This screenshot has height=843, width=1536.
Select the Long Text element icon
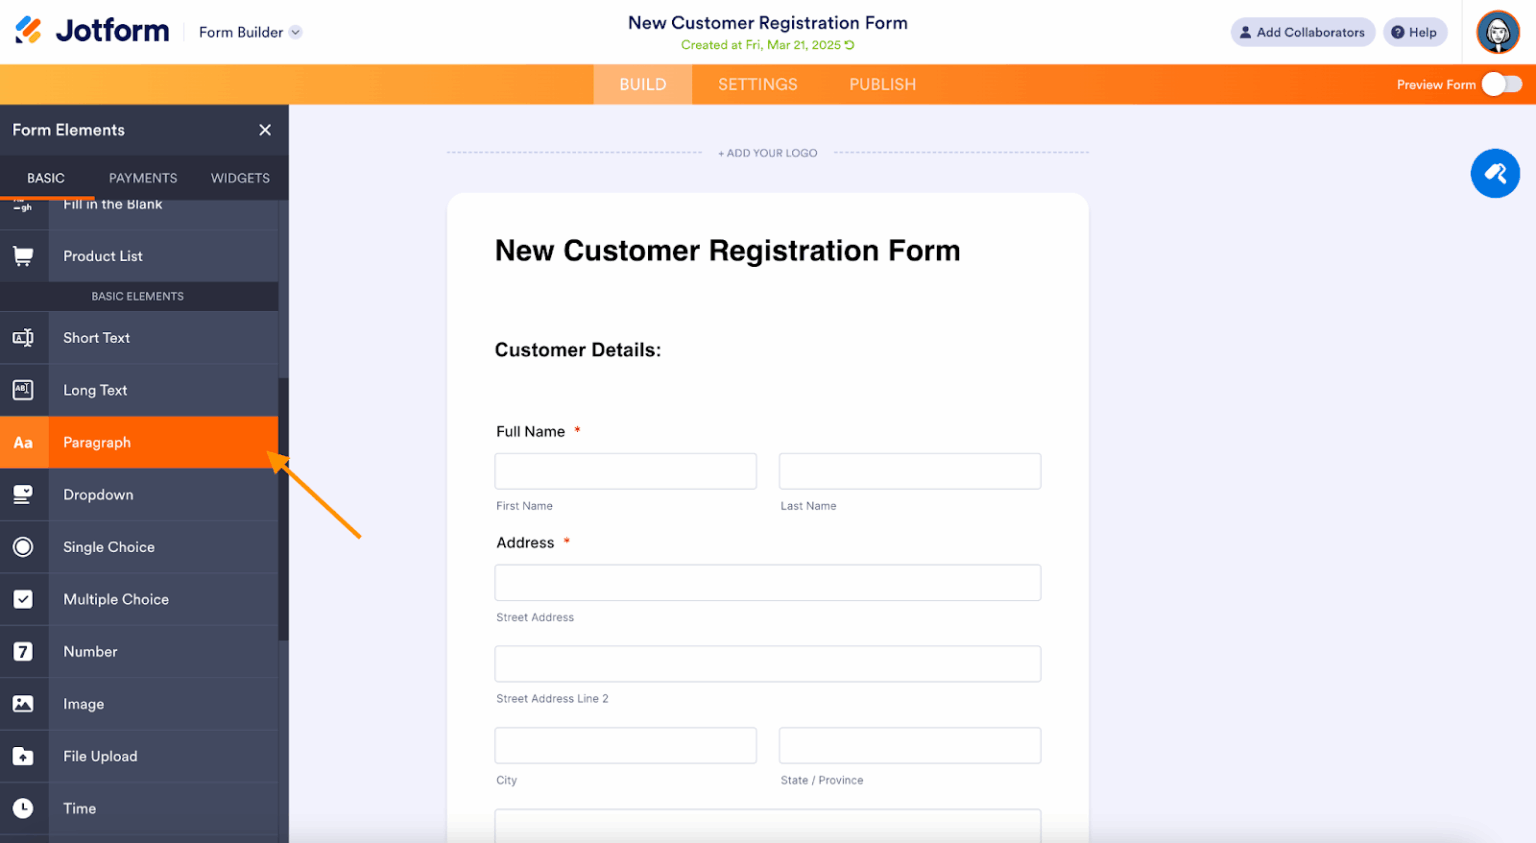(x=24, y=390)
